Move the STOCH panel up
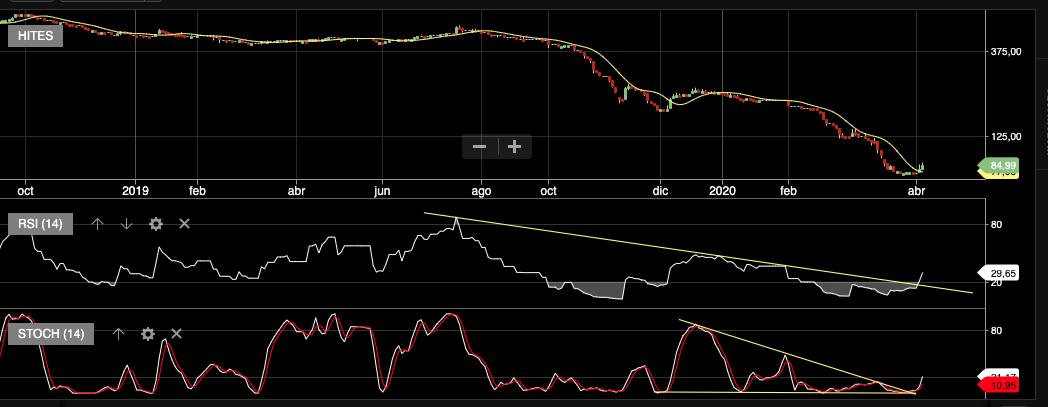Screen dimensions: 1048x407 (118, 334)
